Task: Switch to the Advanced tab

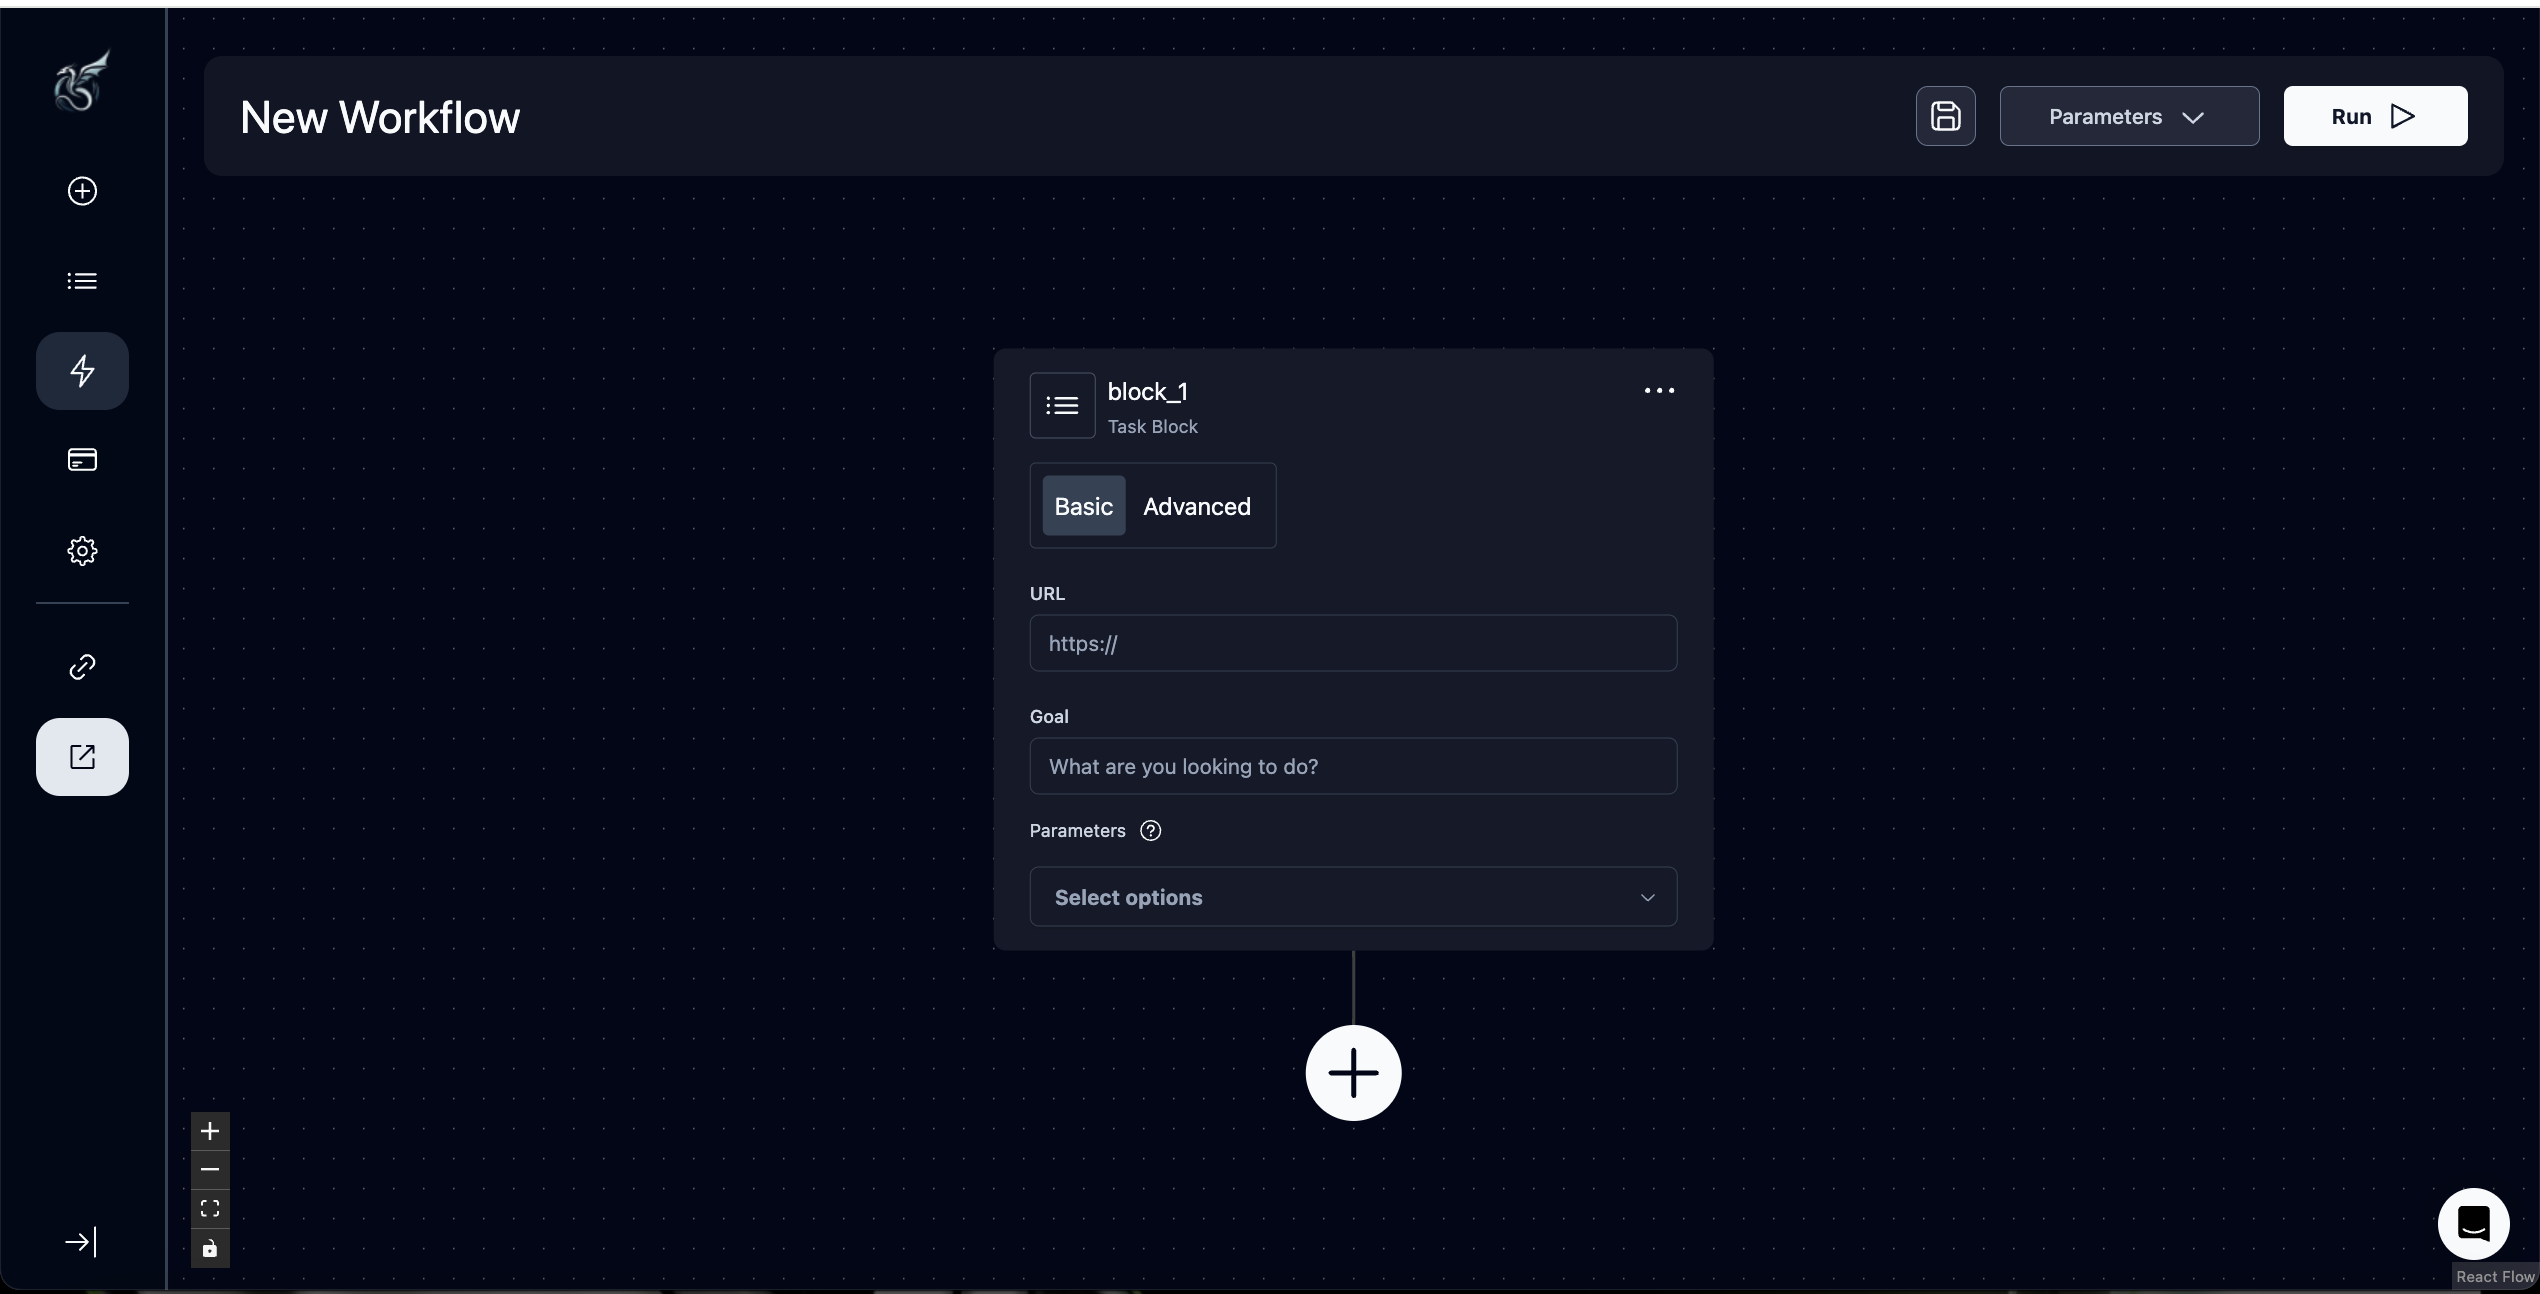Action: pyautogui.click(x=1196, y=506)
